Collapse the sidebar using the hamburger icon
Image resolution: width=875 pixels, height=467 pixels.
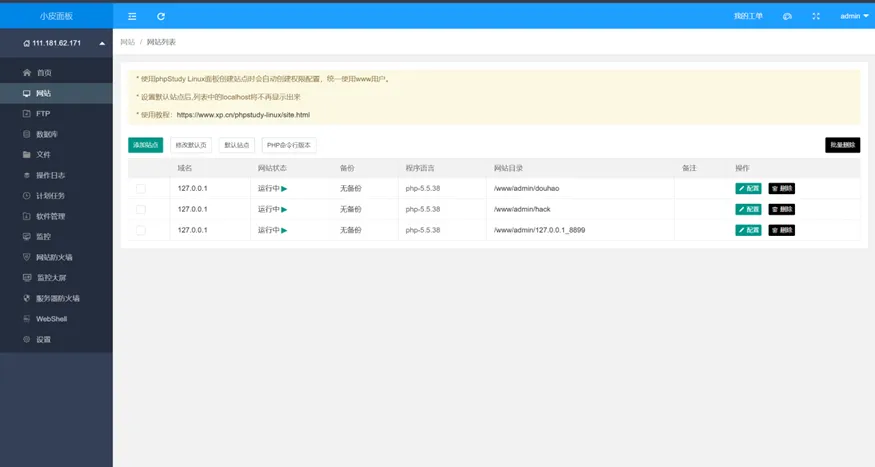[x=132, y=16]
